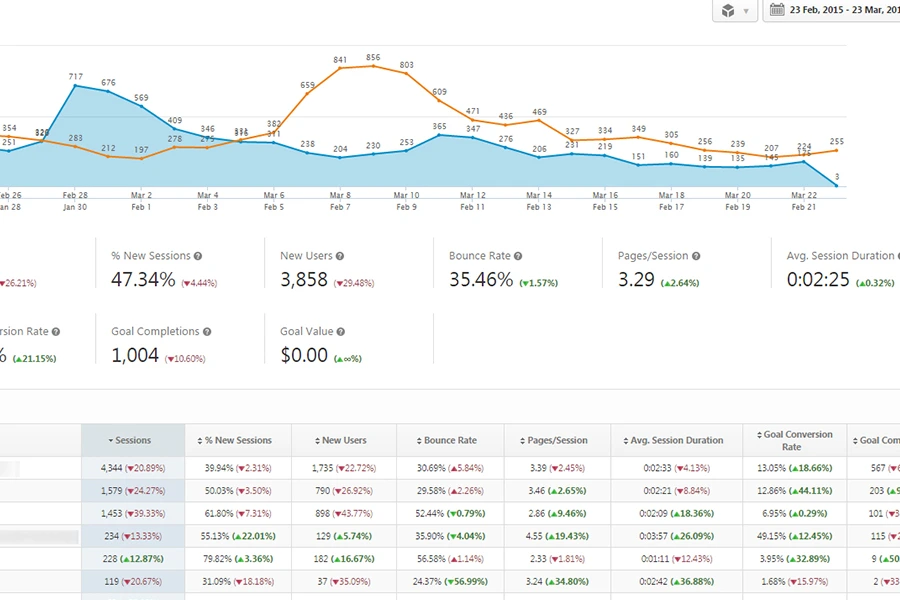Click the 717 data point on blue line
This screenshot has width=900, height=600.
click(76, 86)
